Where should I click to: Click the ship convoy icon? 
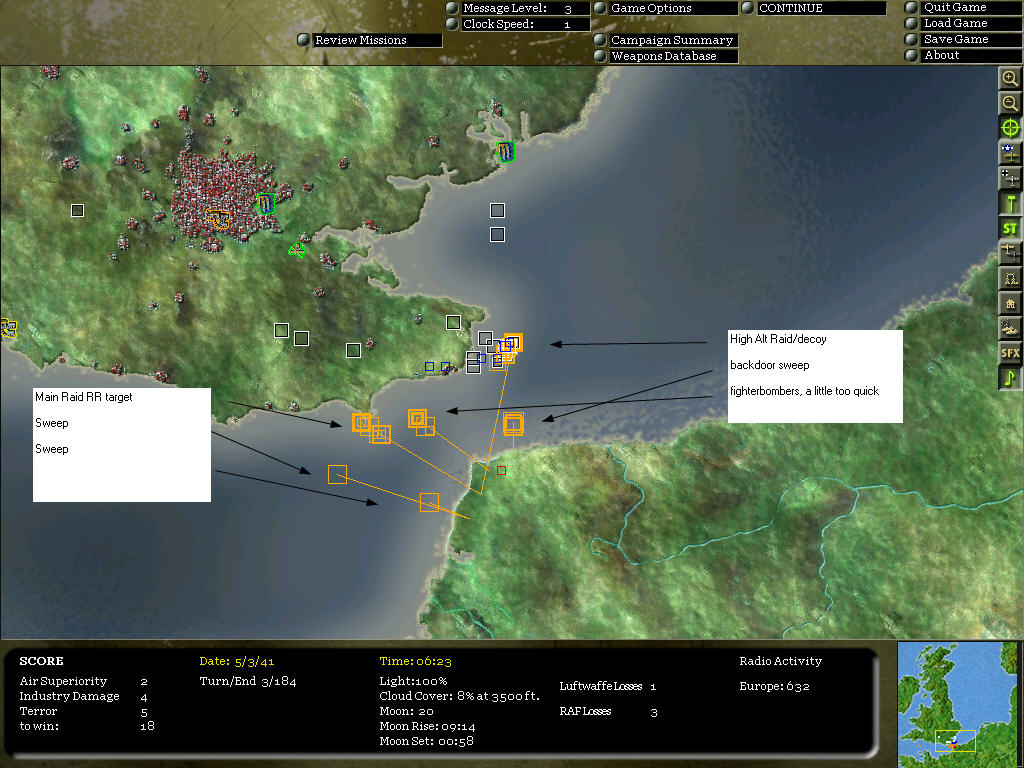(x=1010, y=328)
